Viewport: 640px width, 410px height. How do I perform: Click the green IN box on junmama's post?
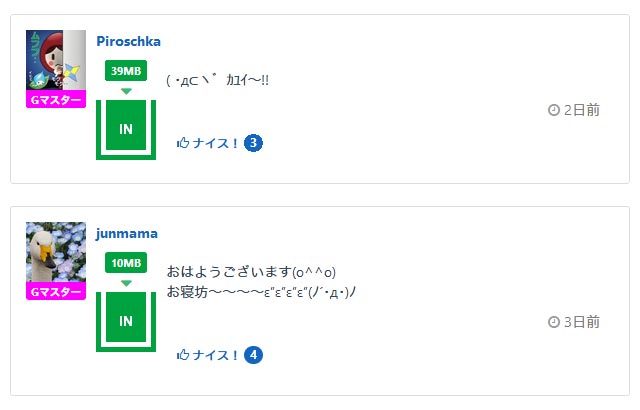coord(126,321)
